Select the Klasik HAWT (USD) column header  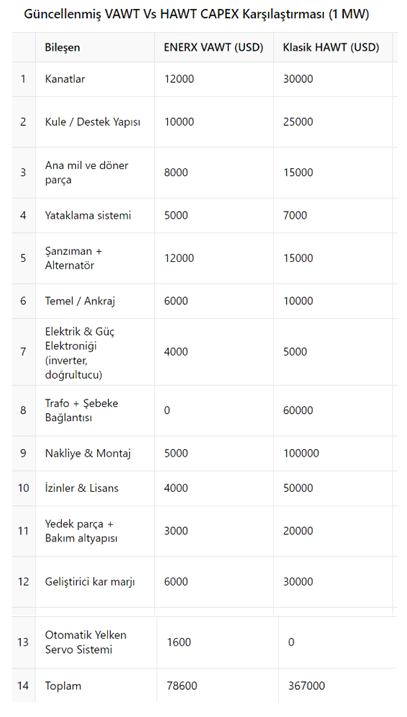[333, 47]
